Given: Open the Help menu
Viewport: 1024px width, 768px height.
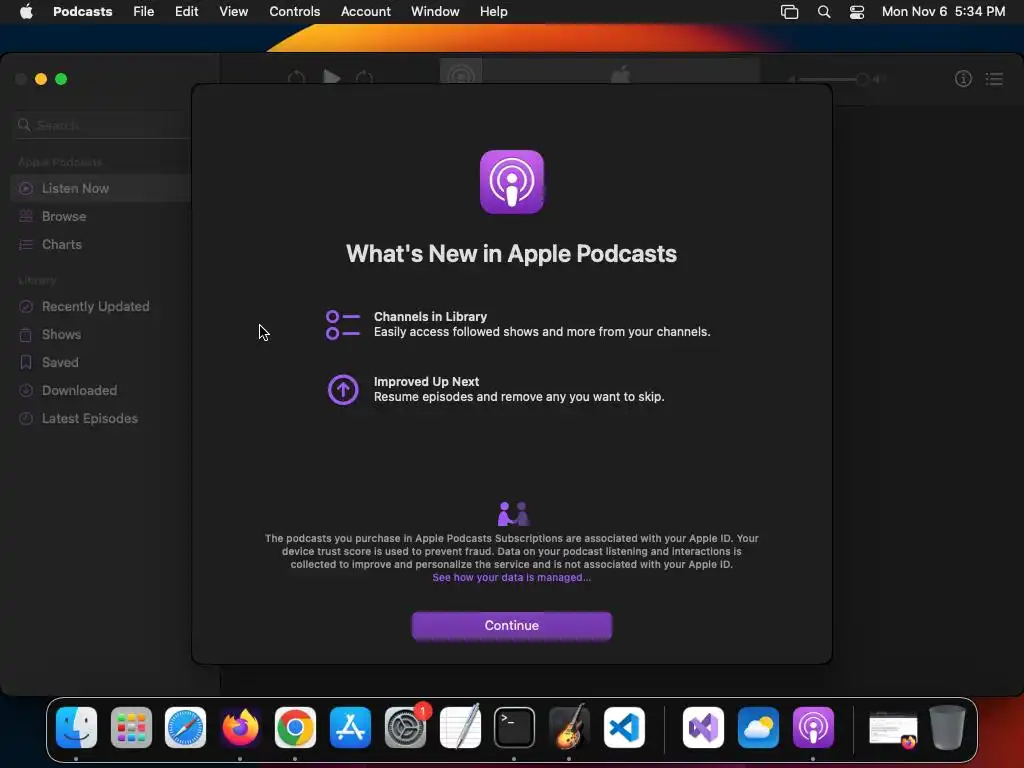Looking at the screenshot, I should (x=493, y=12).
